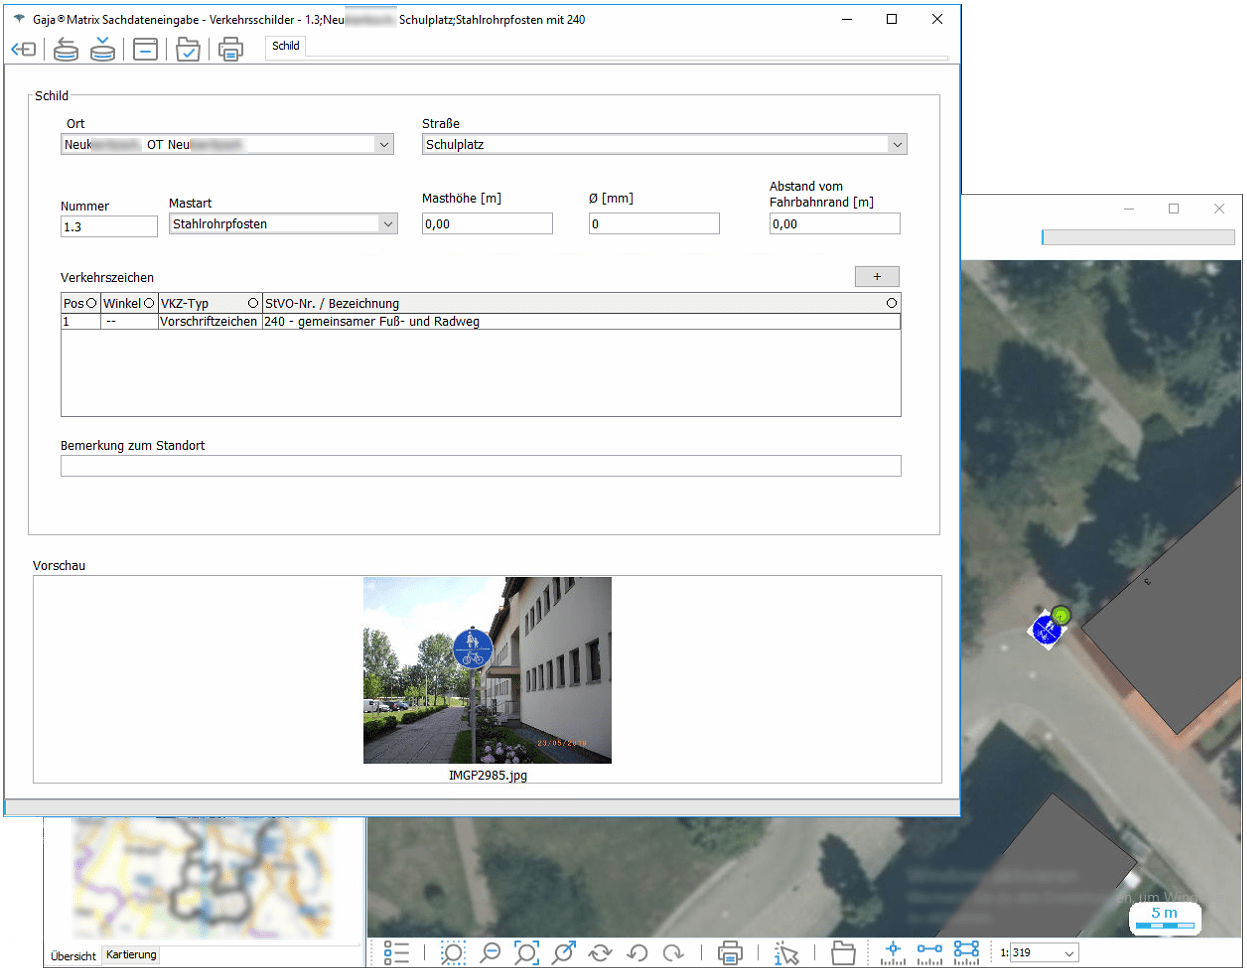
Task: Switch to the Kartierung tab
Action: [x=131, y=955]
